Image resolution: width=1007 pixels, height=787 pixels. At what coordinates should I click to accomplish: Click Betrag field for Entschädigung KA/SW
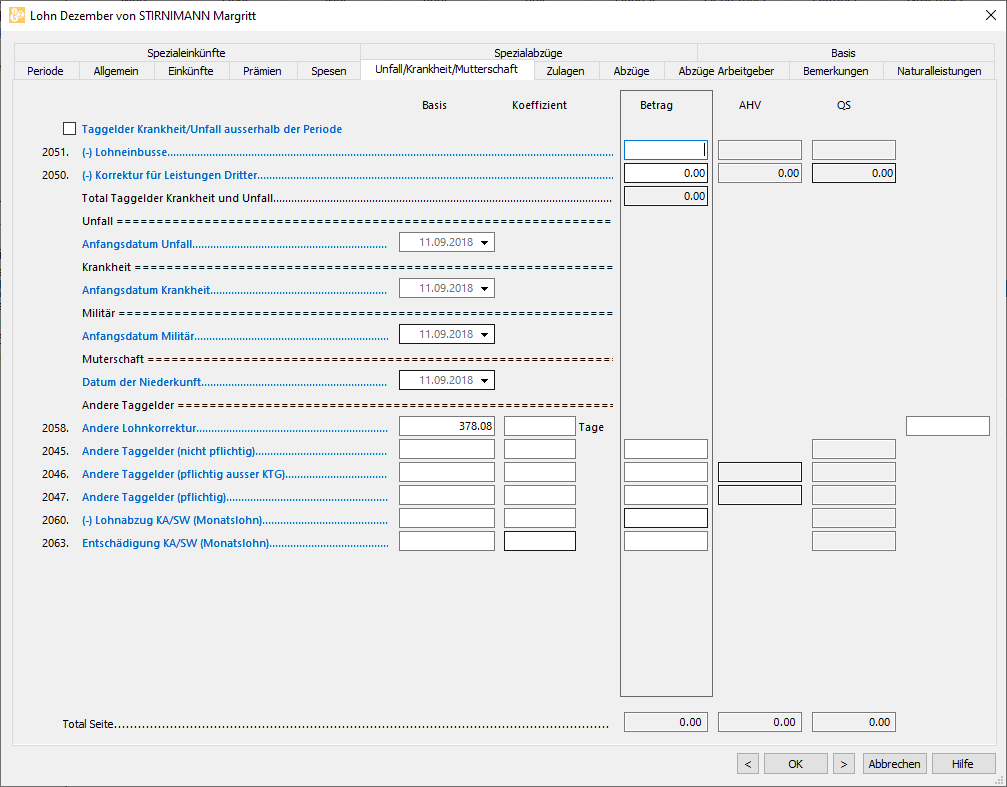point(665,541)
